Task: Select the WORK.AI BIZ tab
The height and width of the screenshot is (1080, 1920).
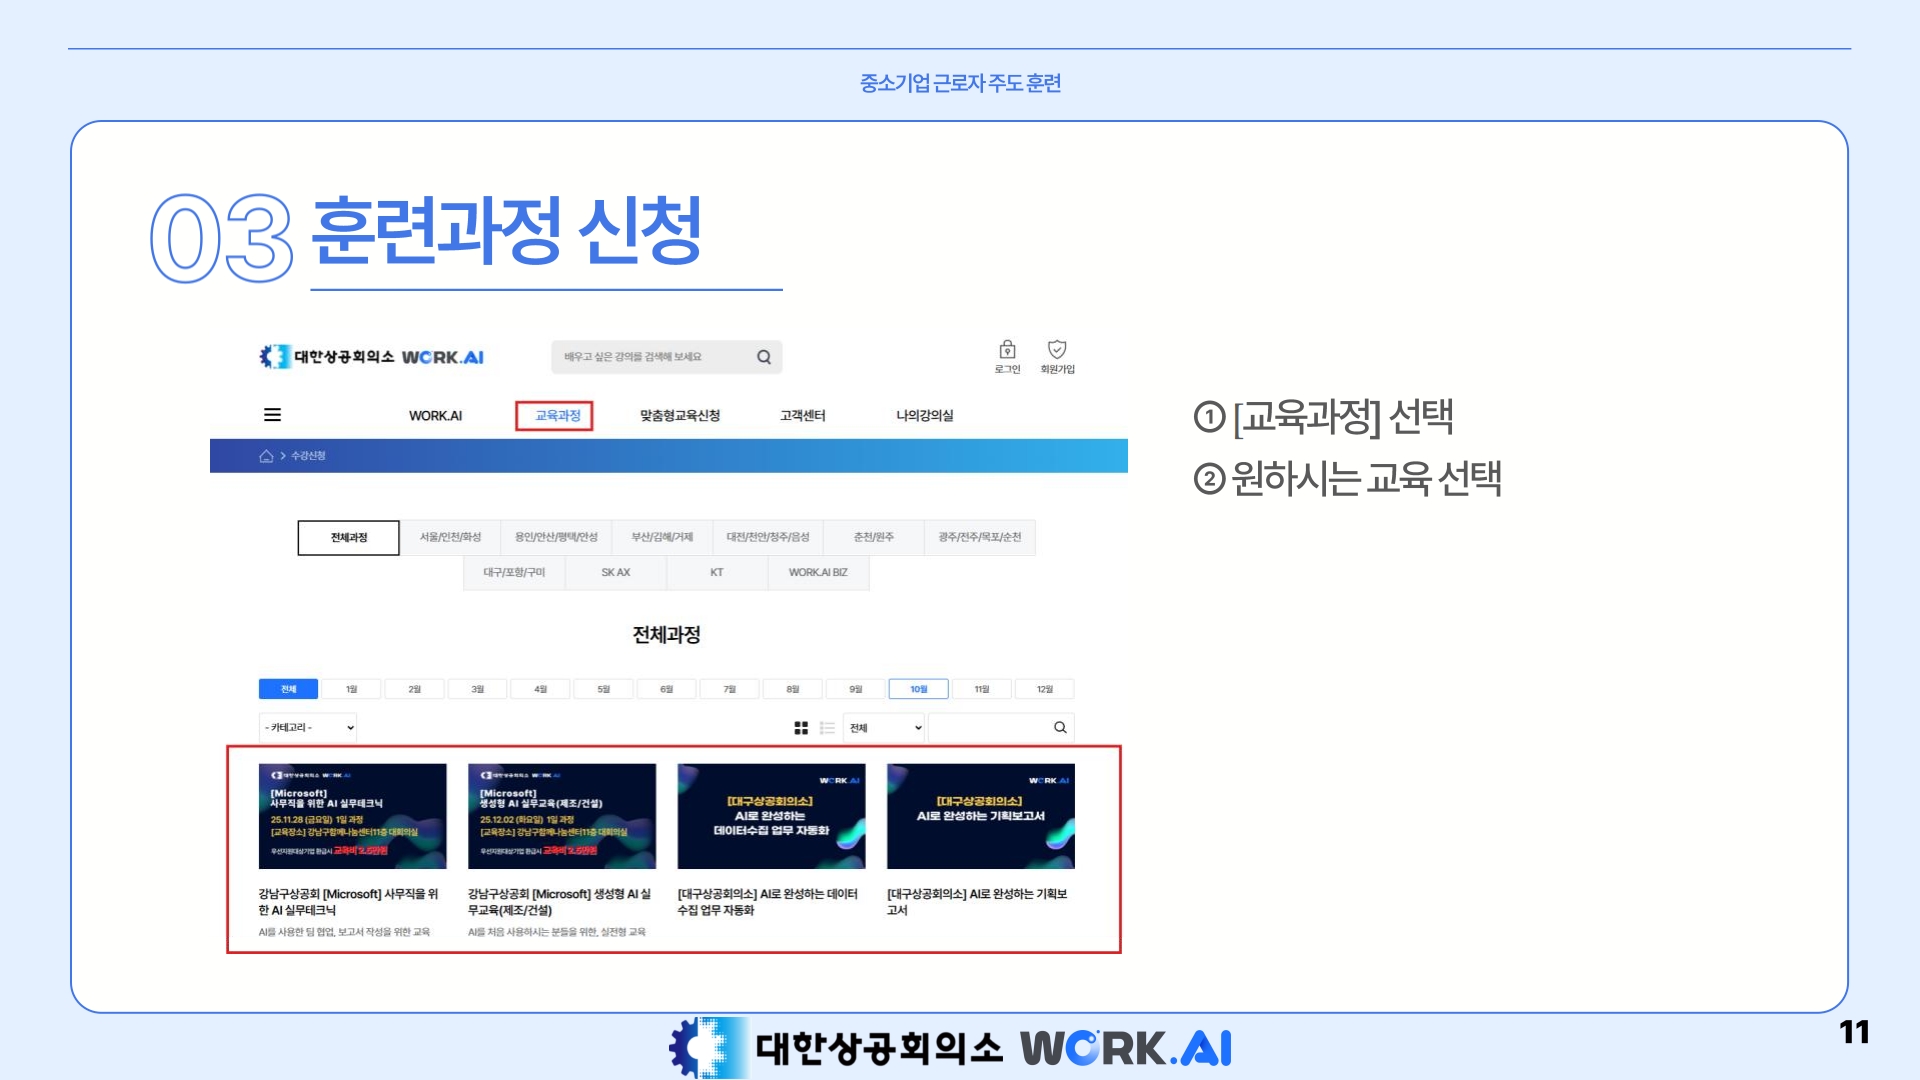Action: click(x=818, y=573)
